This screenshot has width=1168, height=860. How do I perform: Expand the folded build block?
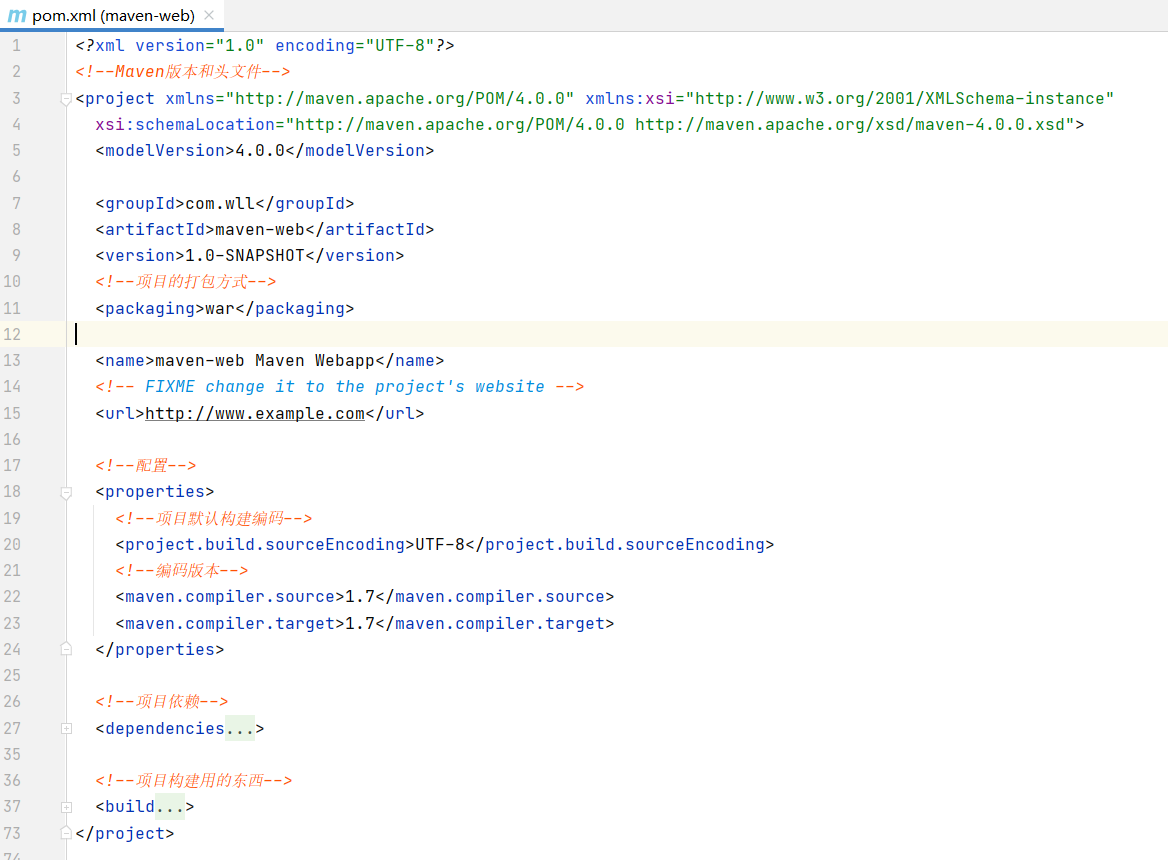pos(66,807)
